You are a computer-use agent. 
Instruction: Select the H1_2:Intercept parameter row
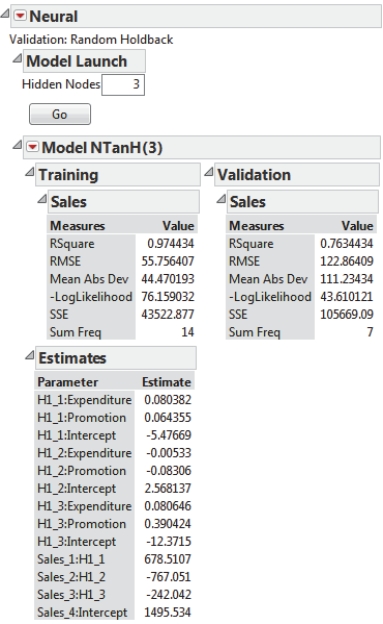115,488
